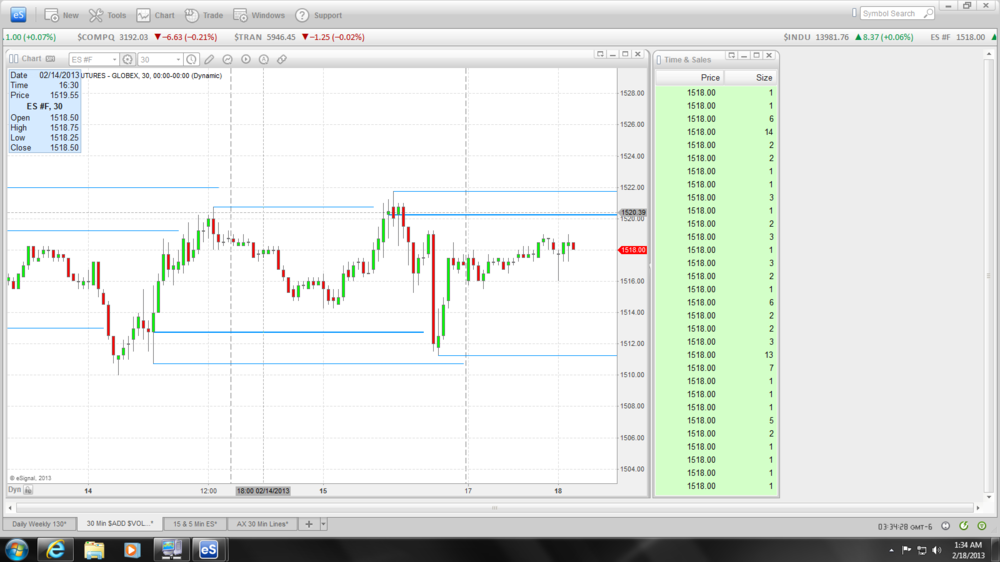The height and width of the screenshot is (562, 1000).
Task: Click the Size column header
Action: pyautogui.click(x=764, y=77)
